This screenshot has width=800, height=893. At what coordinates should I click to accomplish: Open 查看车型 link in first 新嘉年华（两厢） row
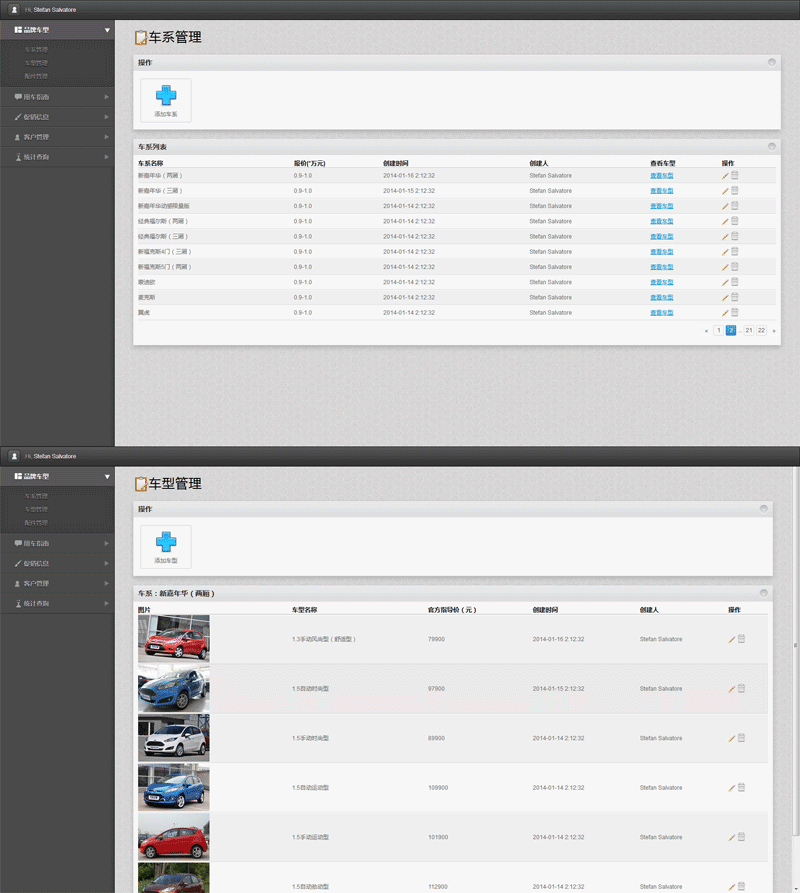point(661,176)
